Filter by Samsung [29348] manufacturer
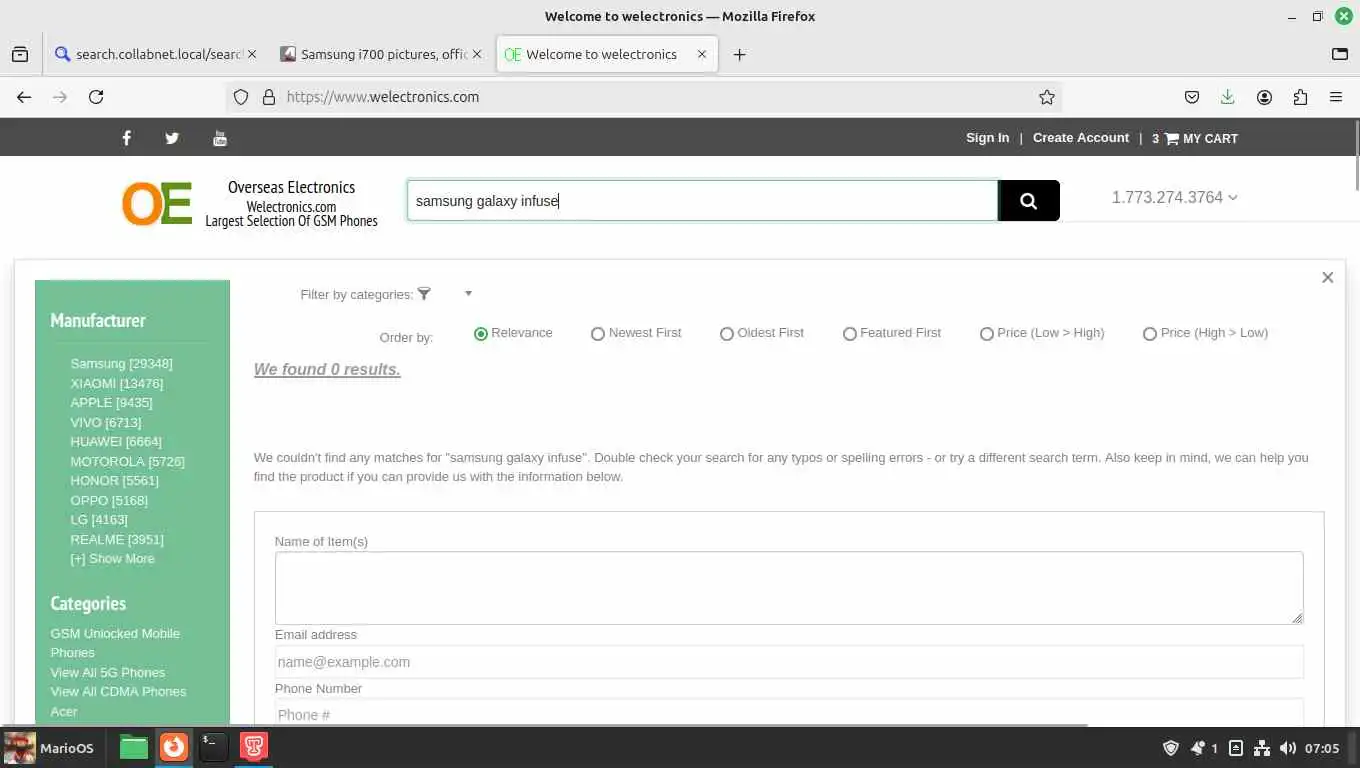 click(x=121, y=364)
